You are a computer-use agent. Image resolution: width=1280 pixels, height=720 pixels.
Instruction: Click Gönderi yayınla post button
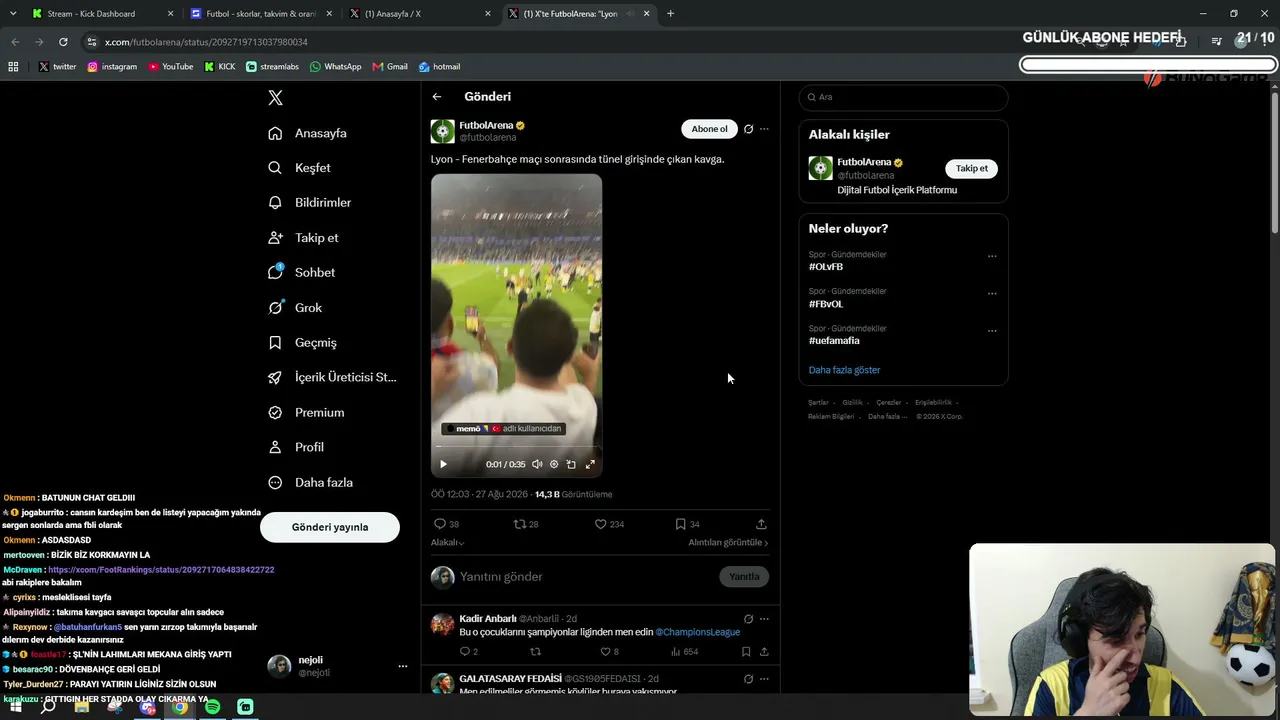[330, 527]
